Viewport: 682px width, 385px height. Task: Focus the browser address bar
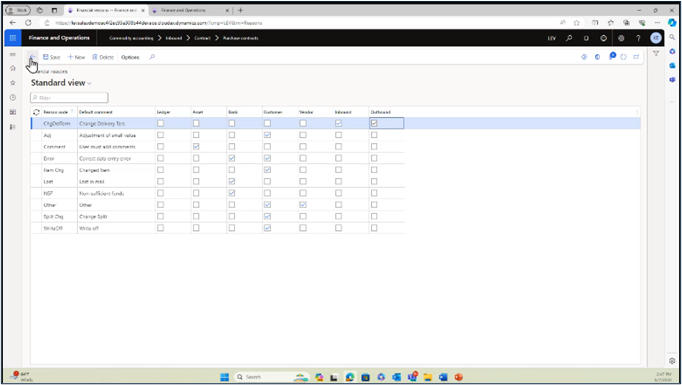tap(300, 23)
